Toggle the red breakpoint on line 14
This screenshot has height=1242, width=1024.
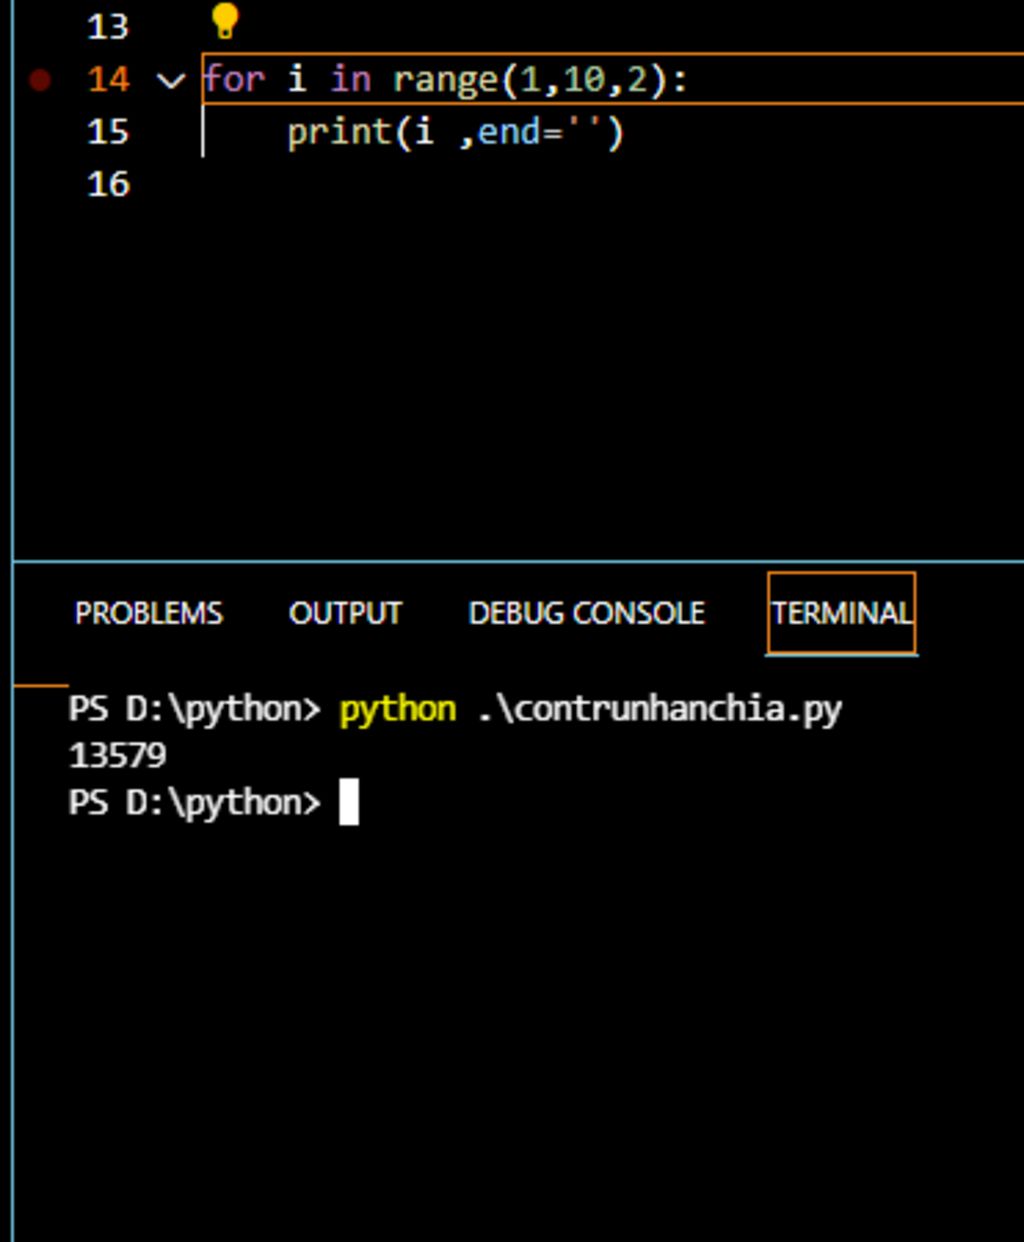coord(40,79)
